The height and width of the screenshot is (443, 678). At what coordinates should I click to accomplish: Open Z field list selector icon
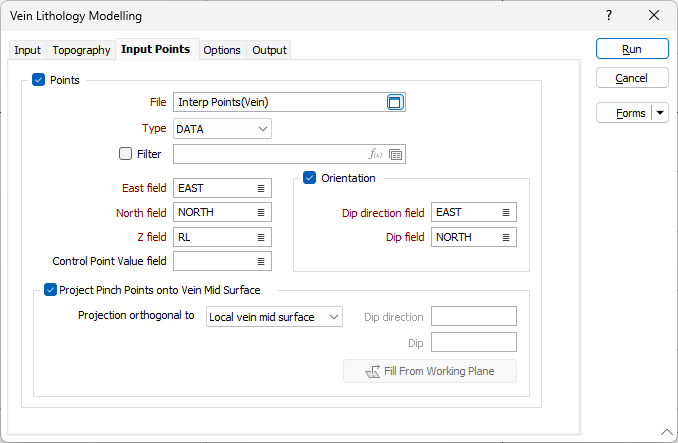(x=261, y=237)
